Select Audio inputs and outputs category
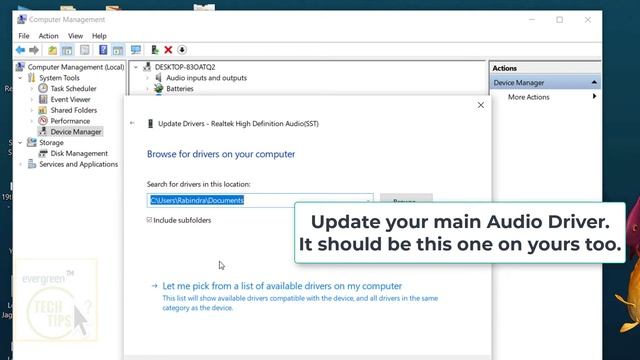This screenshot has height=360, width=640. (207, 78)
